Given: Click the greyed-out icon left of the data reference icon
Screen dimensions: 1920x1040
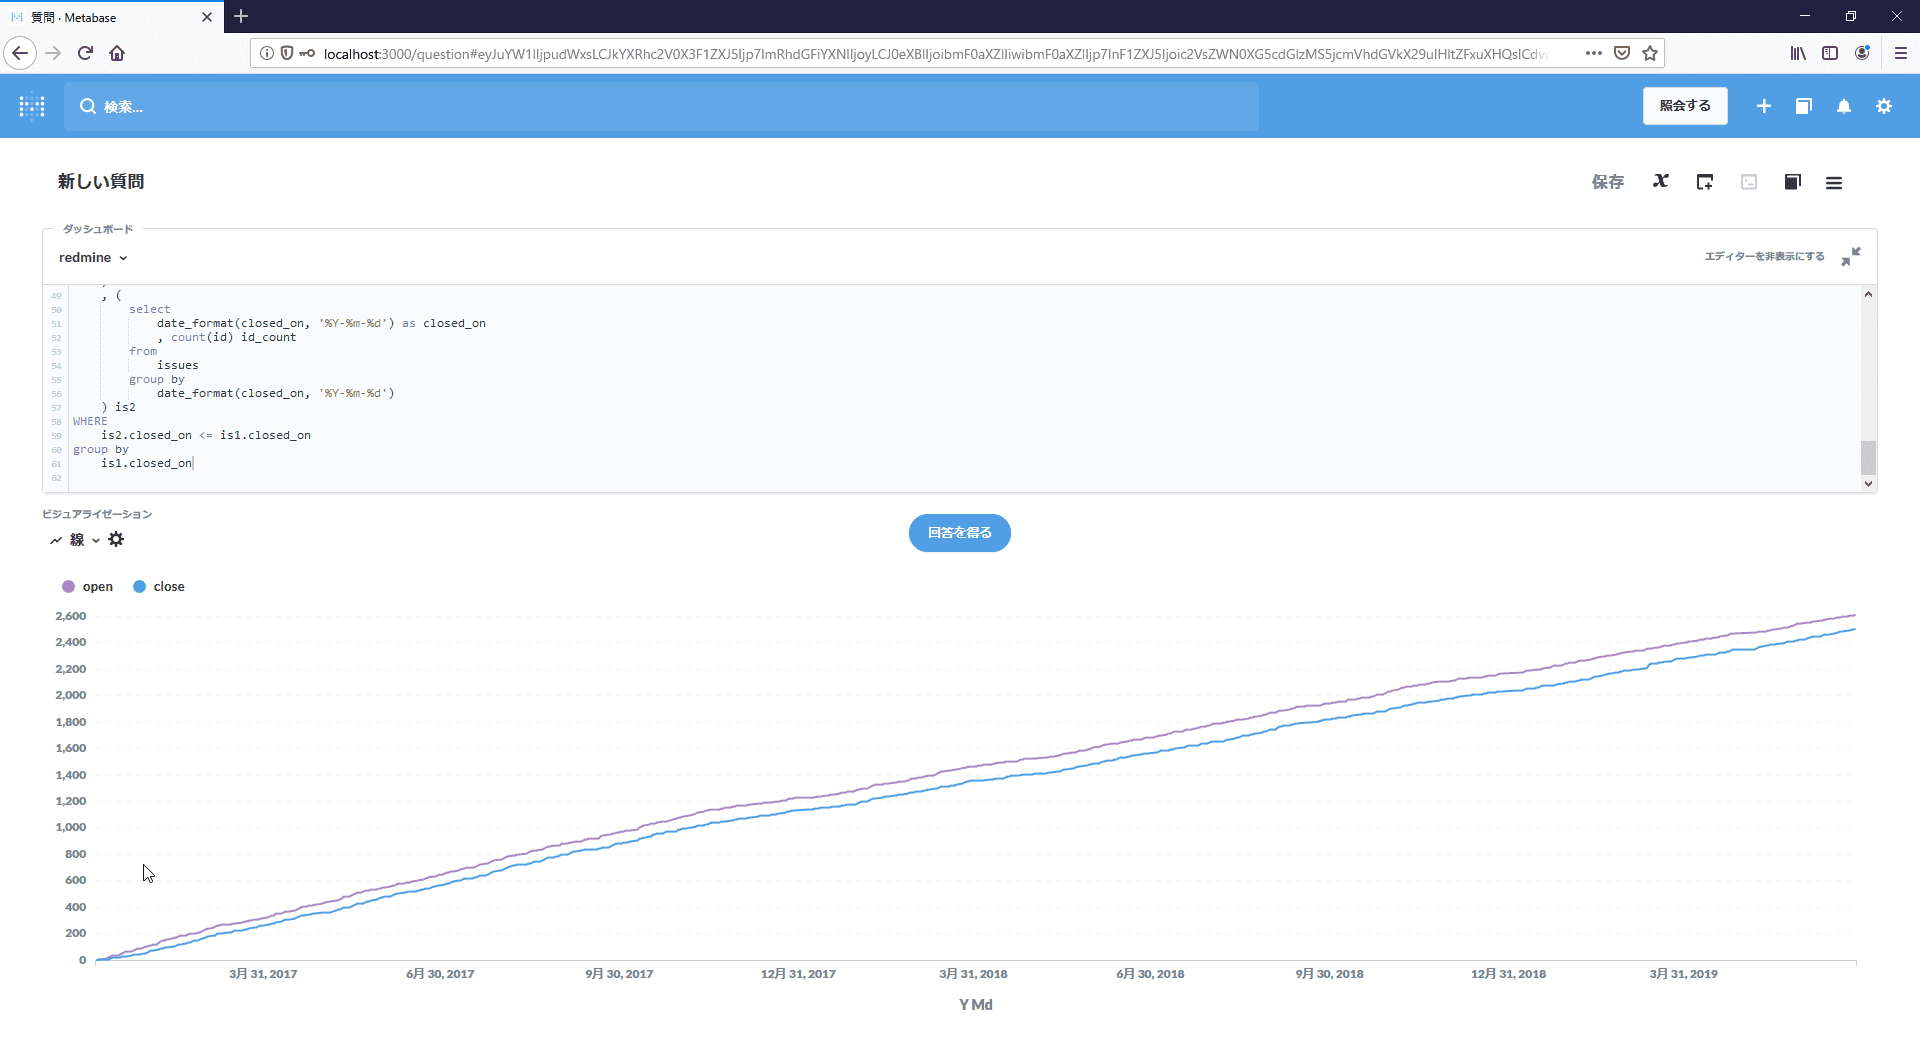Looking at the screenshot, I should [1749, 182].
